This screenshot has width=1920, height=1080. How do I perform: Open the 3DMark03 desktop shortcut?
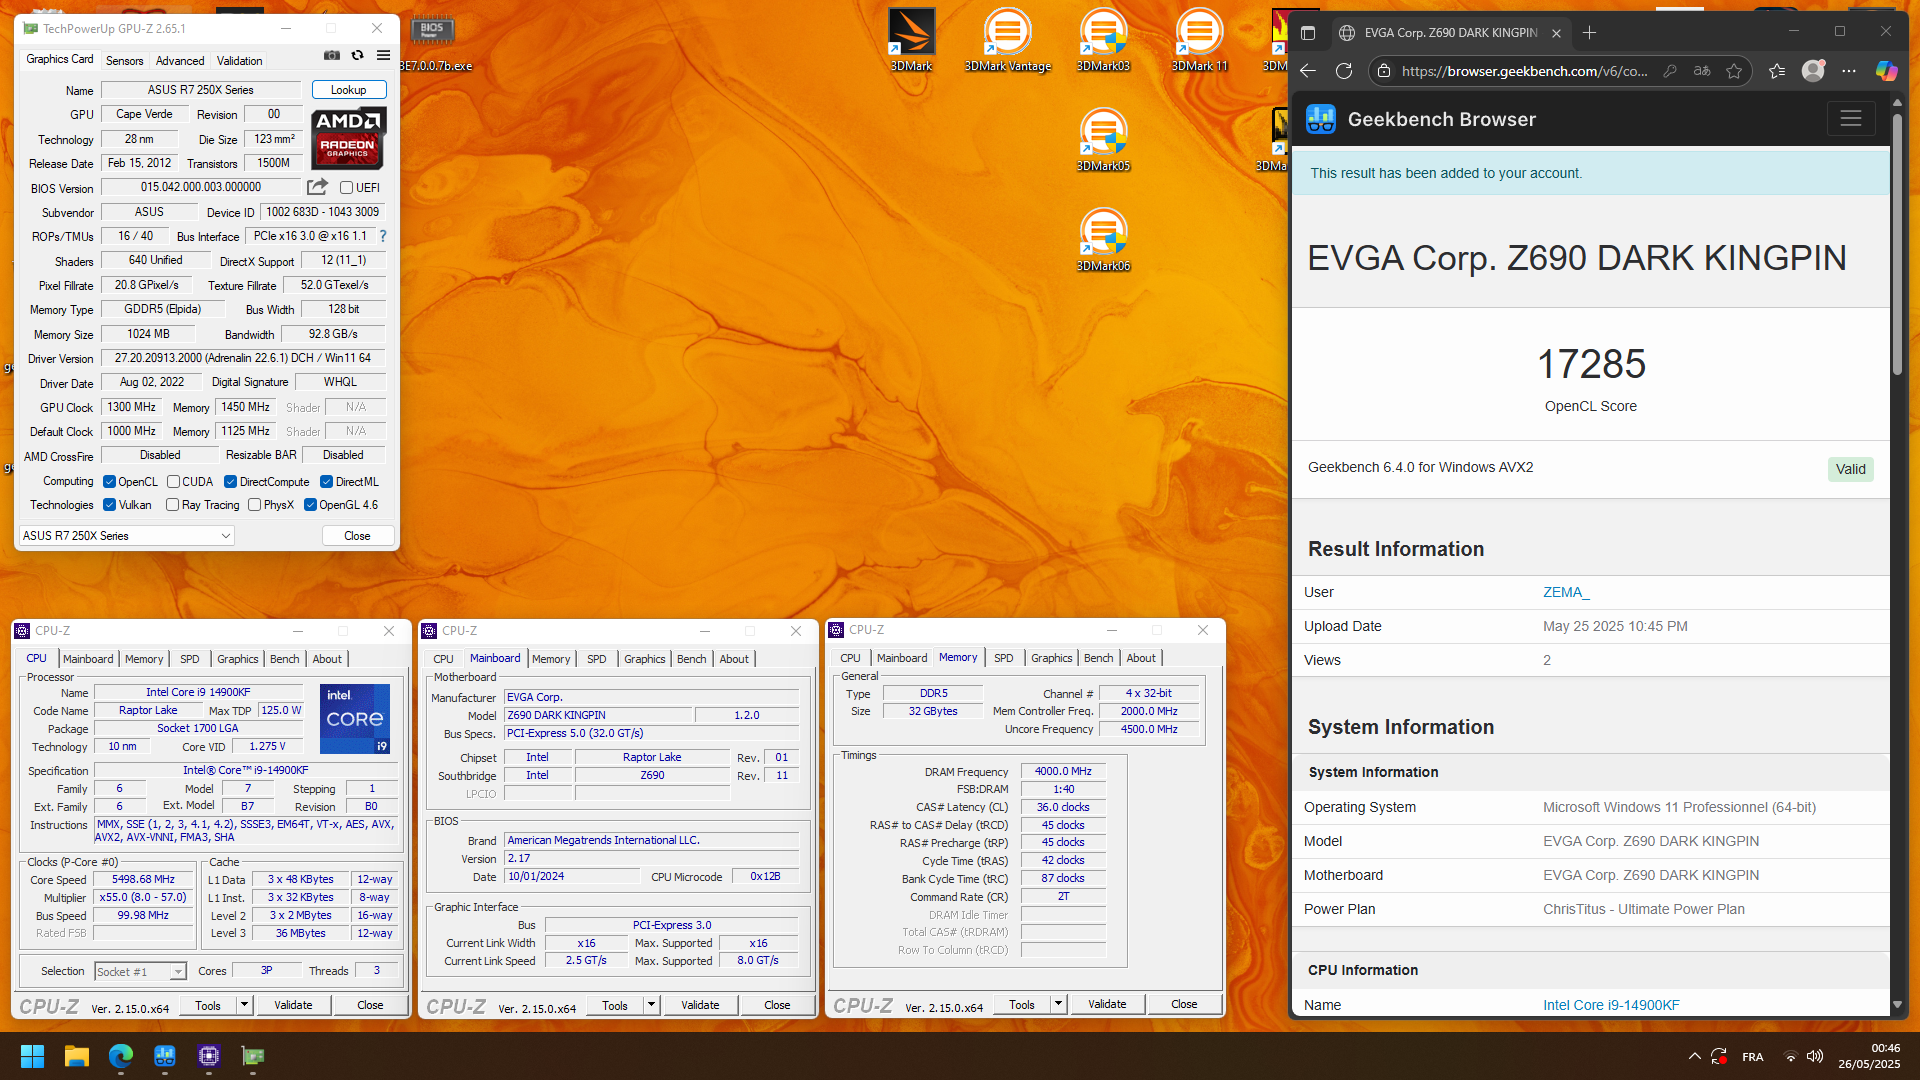coord(1103,40)
